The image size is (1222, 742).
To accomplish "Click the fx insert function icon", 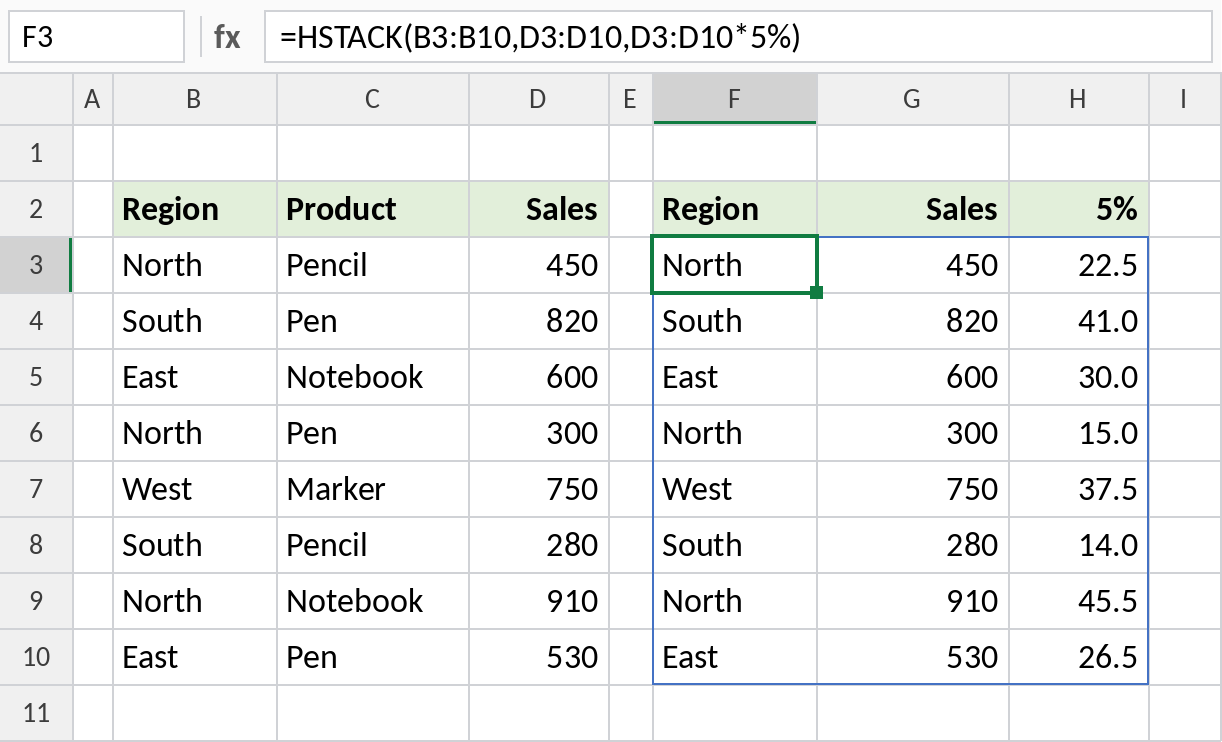I will tap(227, 38).
